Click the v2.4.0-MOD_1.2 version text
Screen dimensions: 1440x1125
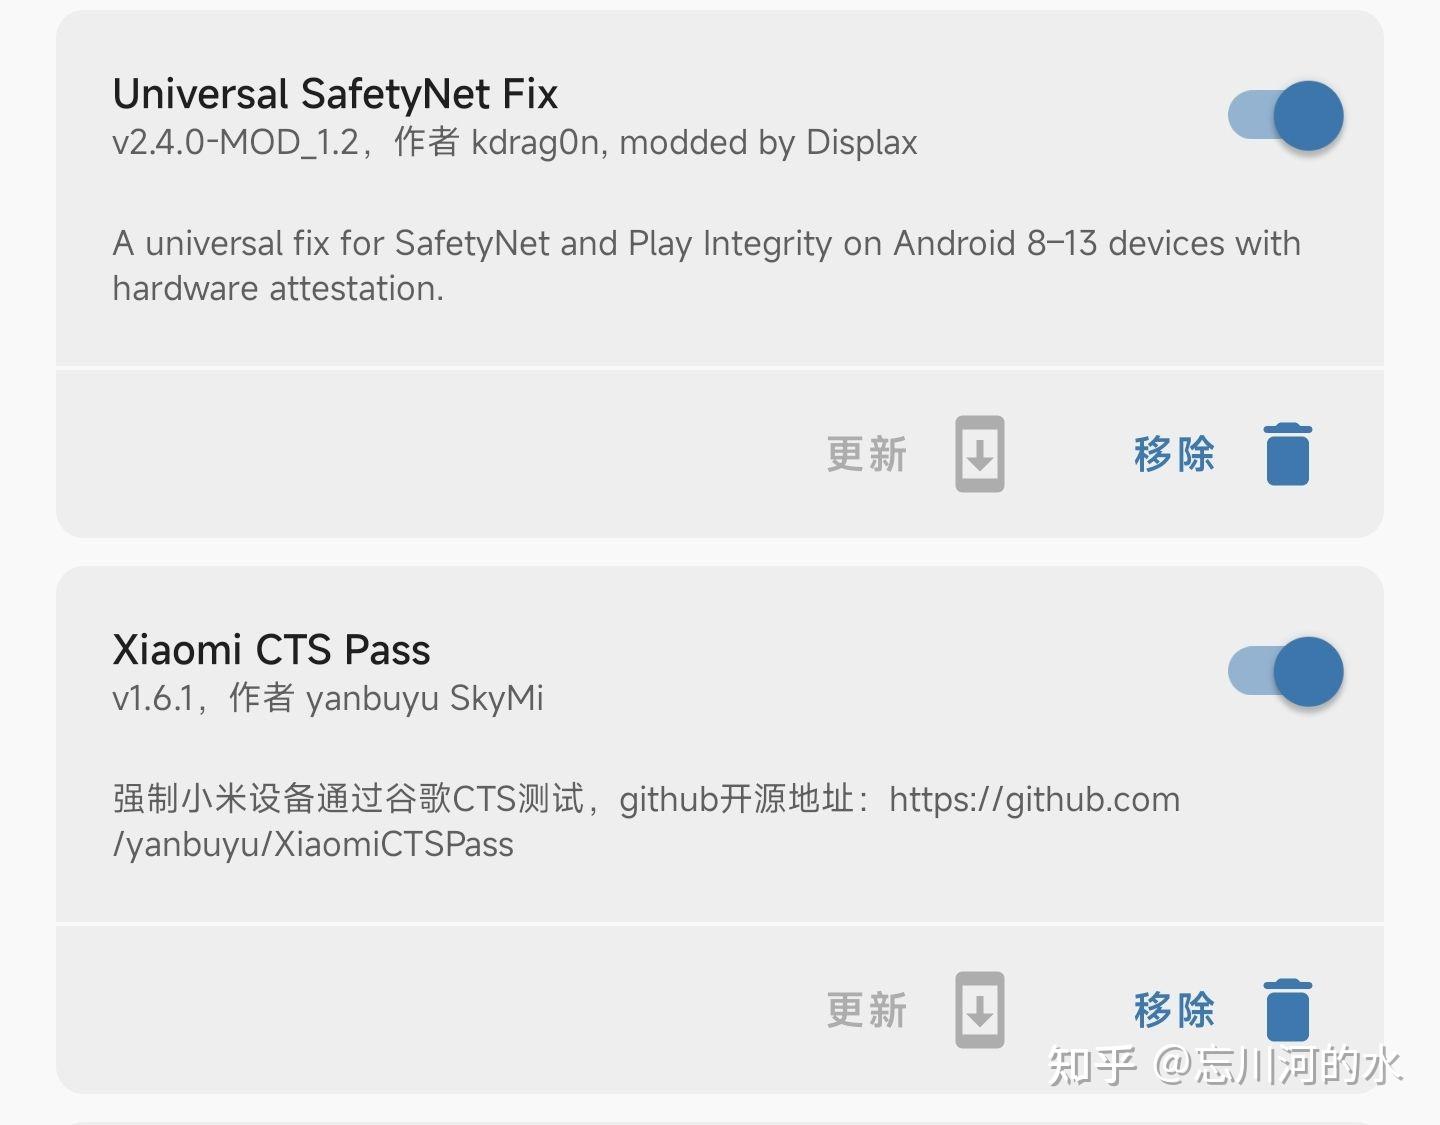[236, 143]
